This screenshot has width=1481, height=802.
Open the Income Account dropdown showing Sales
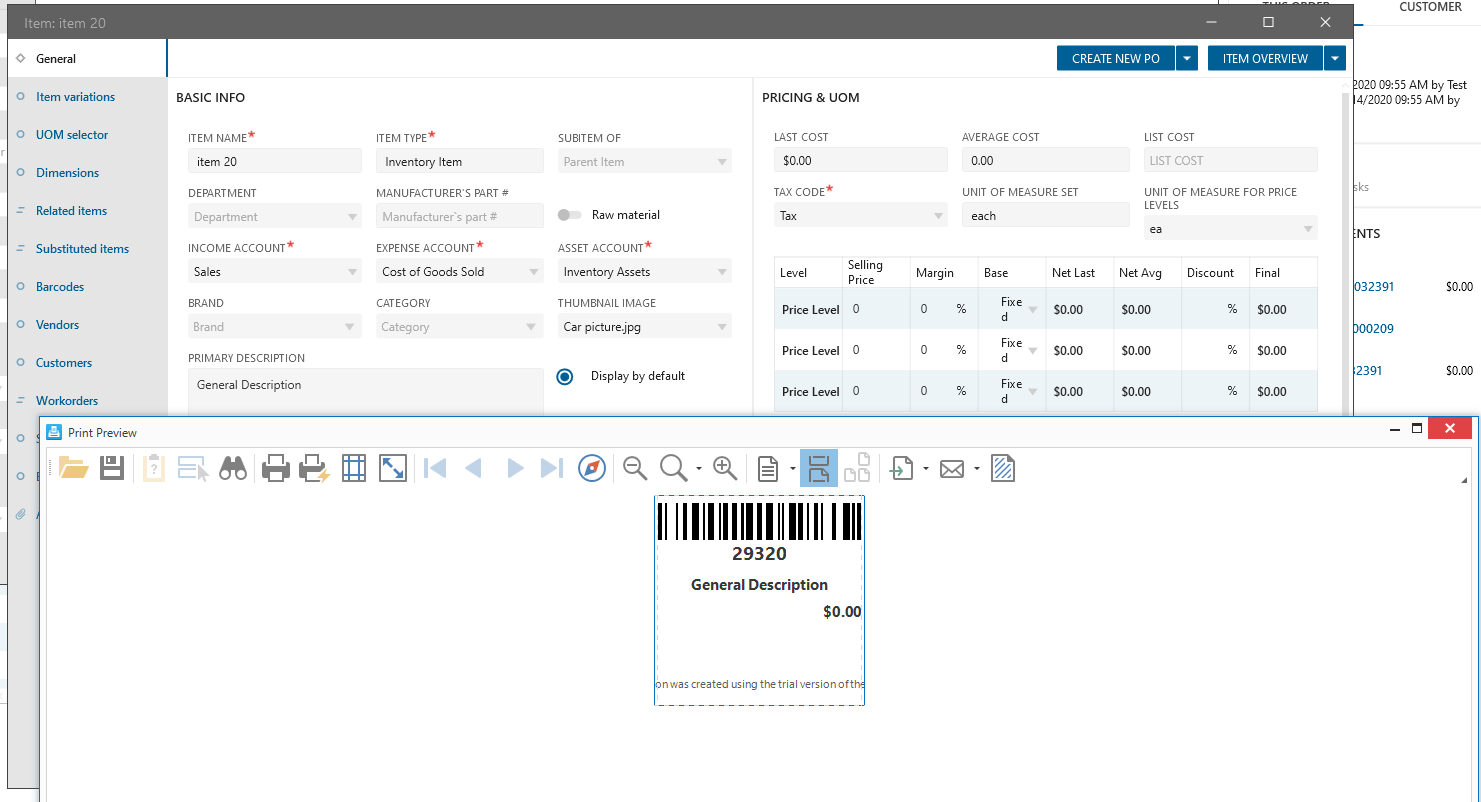tap(275, 272)
